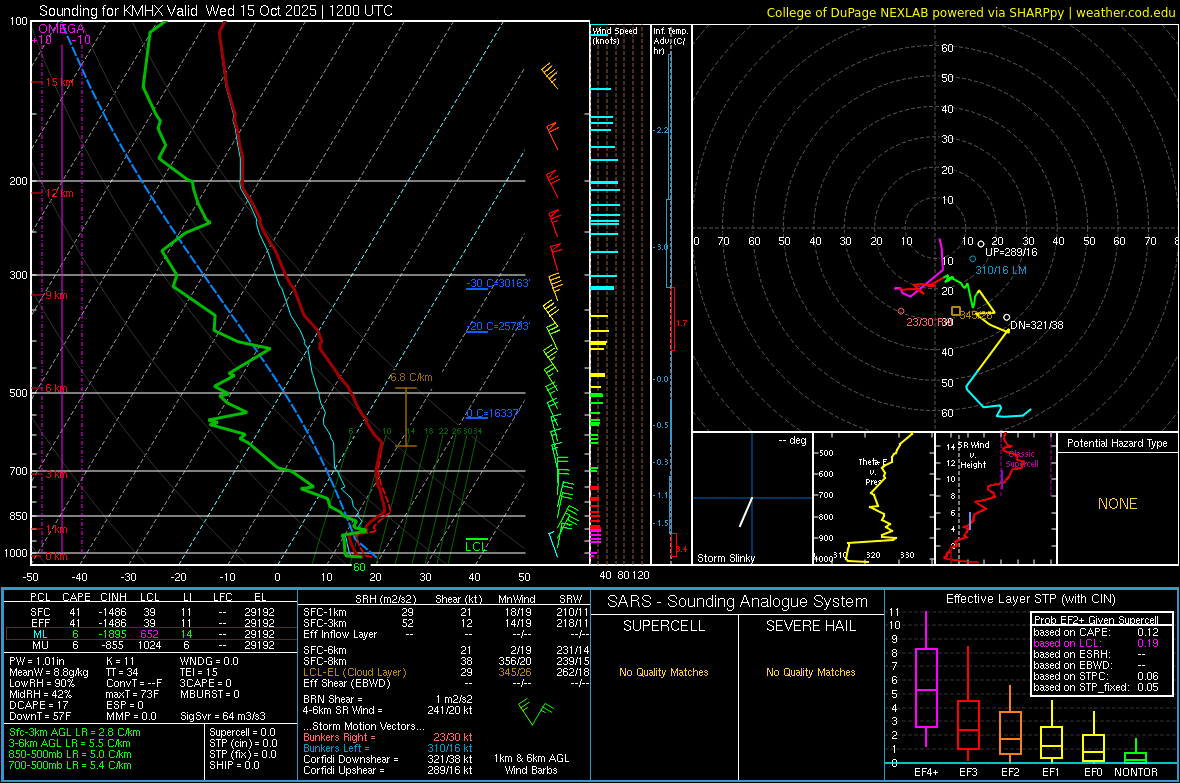Click the 'Classic Supercell' magenta label

(x=1022, y=459)
